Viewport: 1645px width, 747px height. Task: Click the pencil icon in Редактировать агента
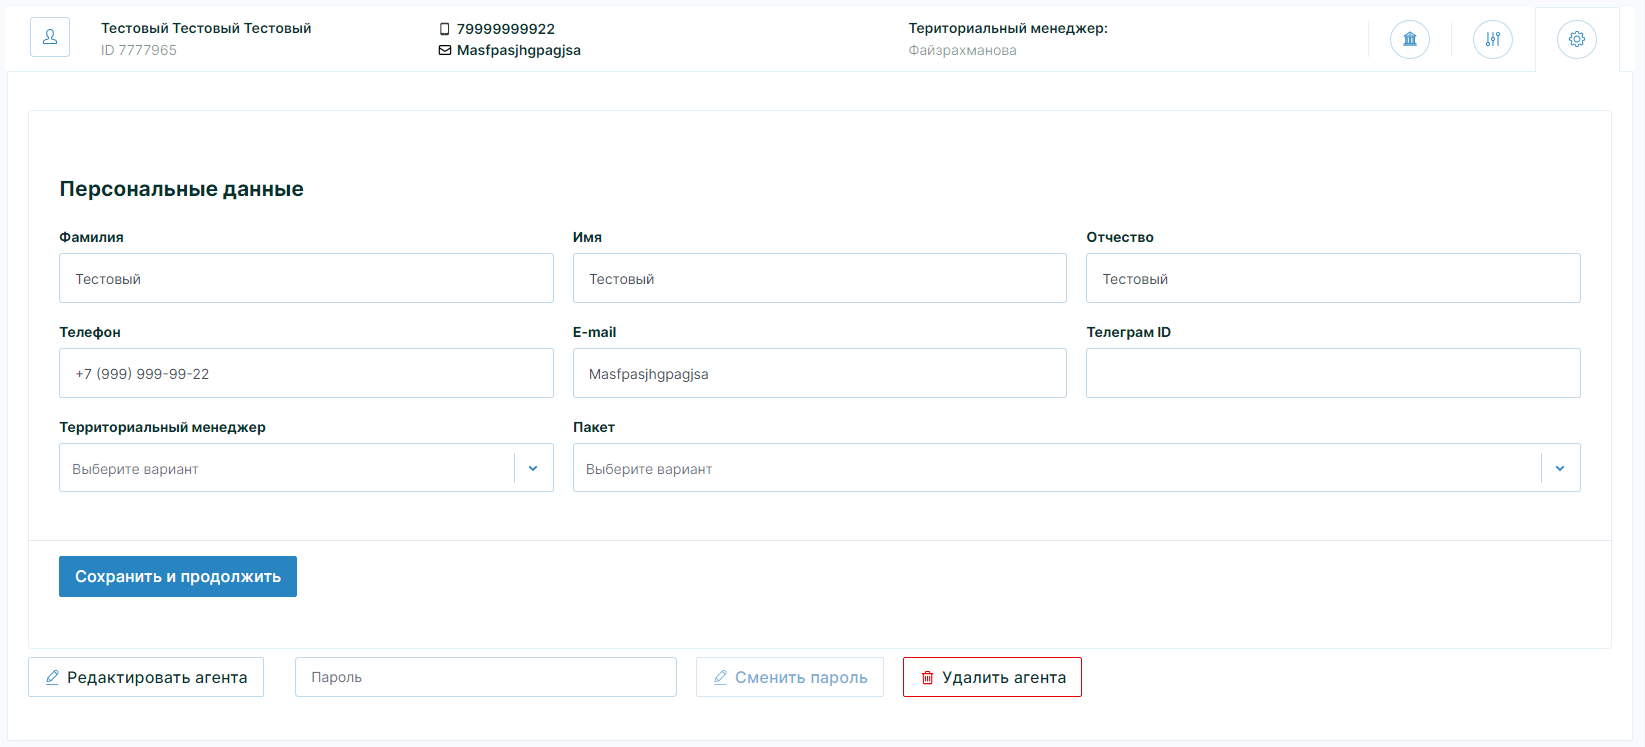(x=52, y=678)
